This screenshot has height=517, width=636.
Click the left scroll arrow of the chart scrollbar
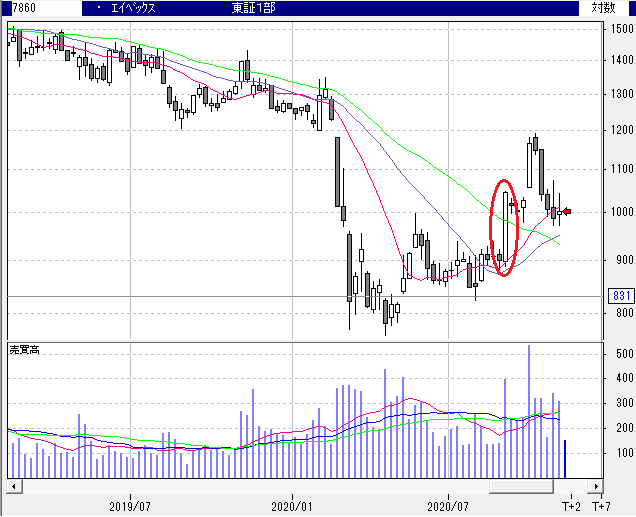tap(15, 486)
